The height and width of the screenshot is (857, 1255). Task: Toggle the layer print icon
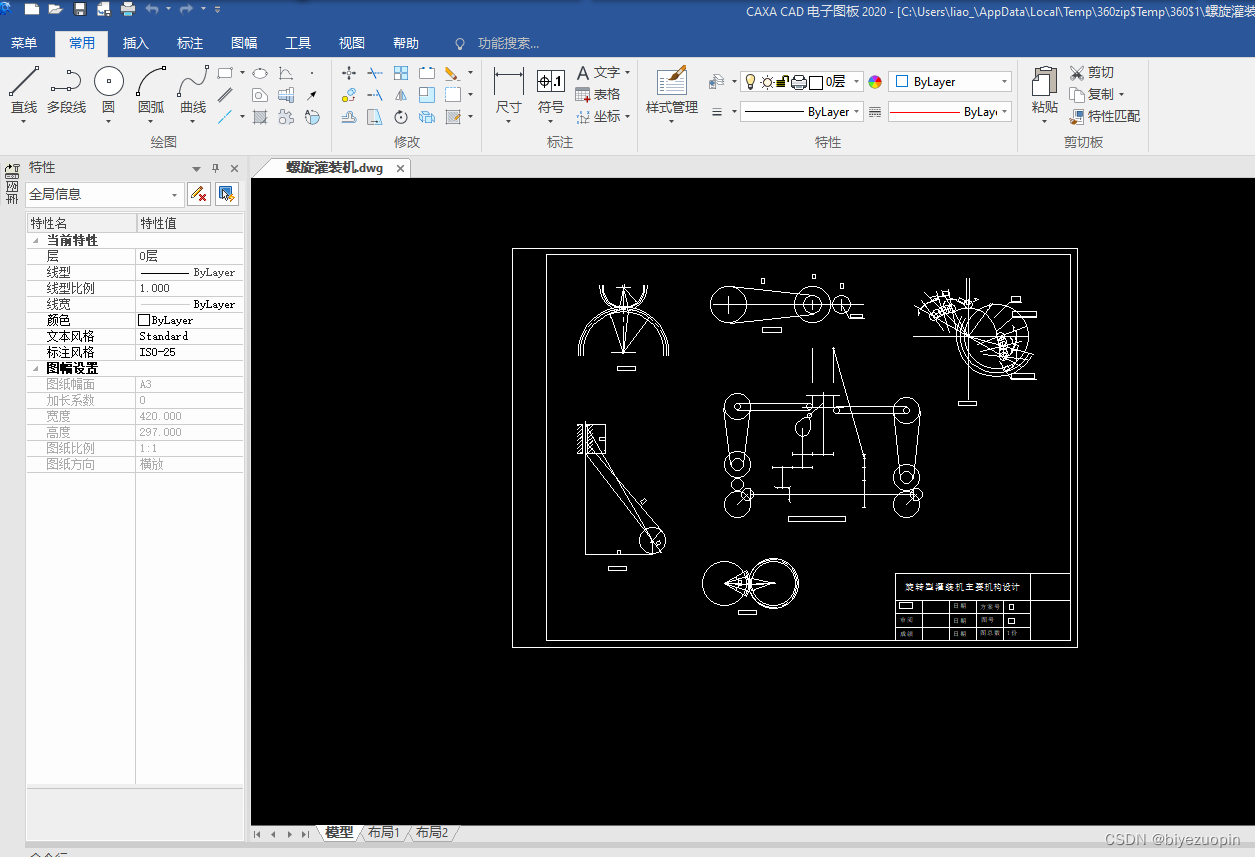click(799, 82)
